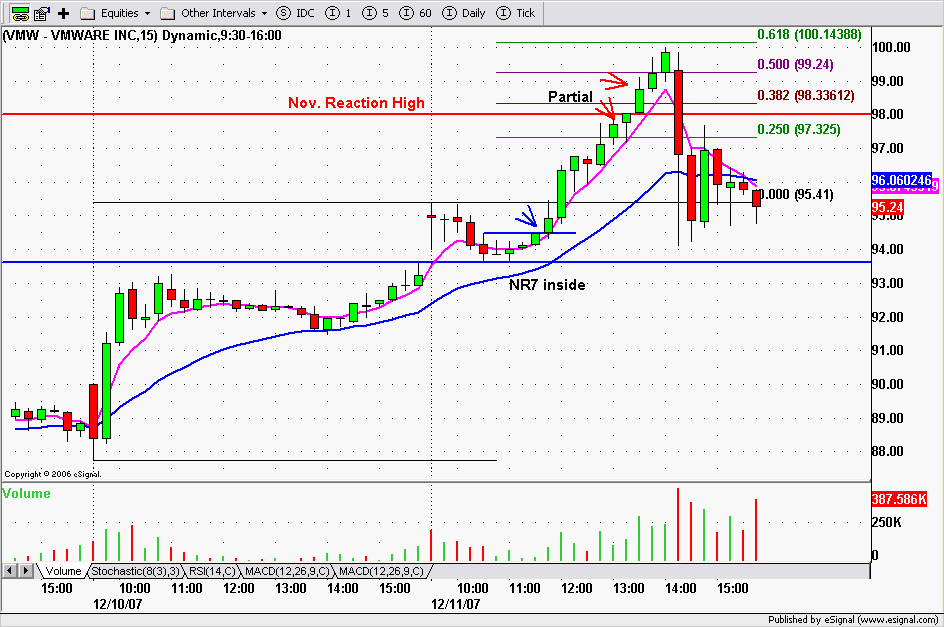Image resolution: width=944 pixels, height=627 pixels.
Task: Open the Other Intervals dropdown
Action: pos(214,13)
